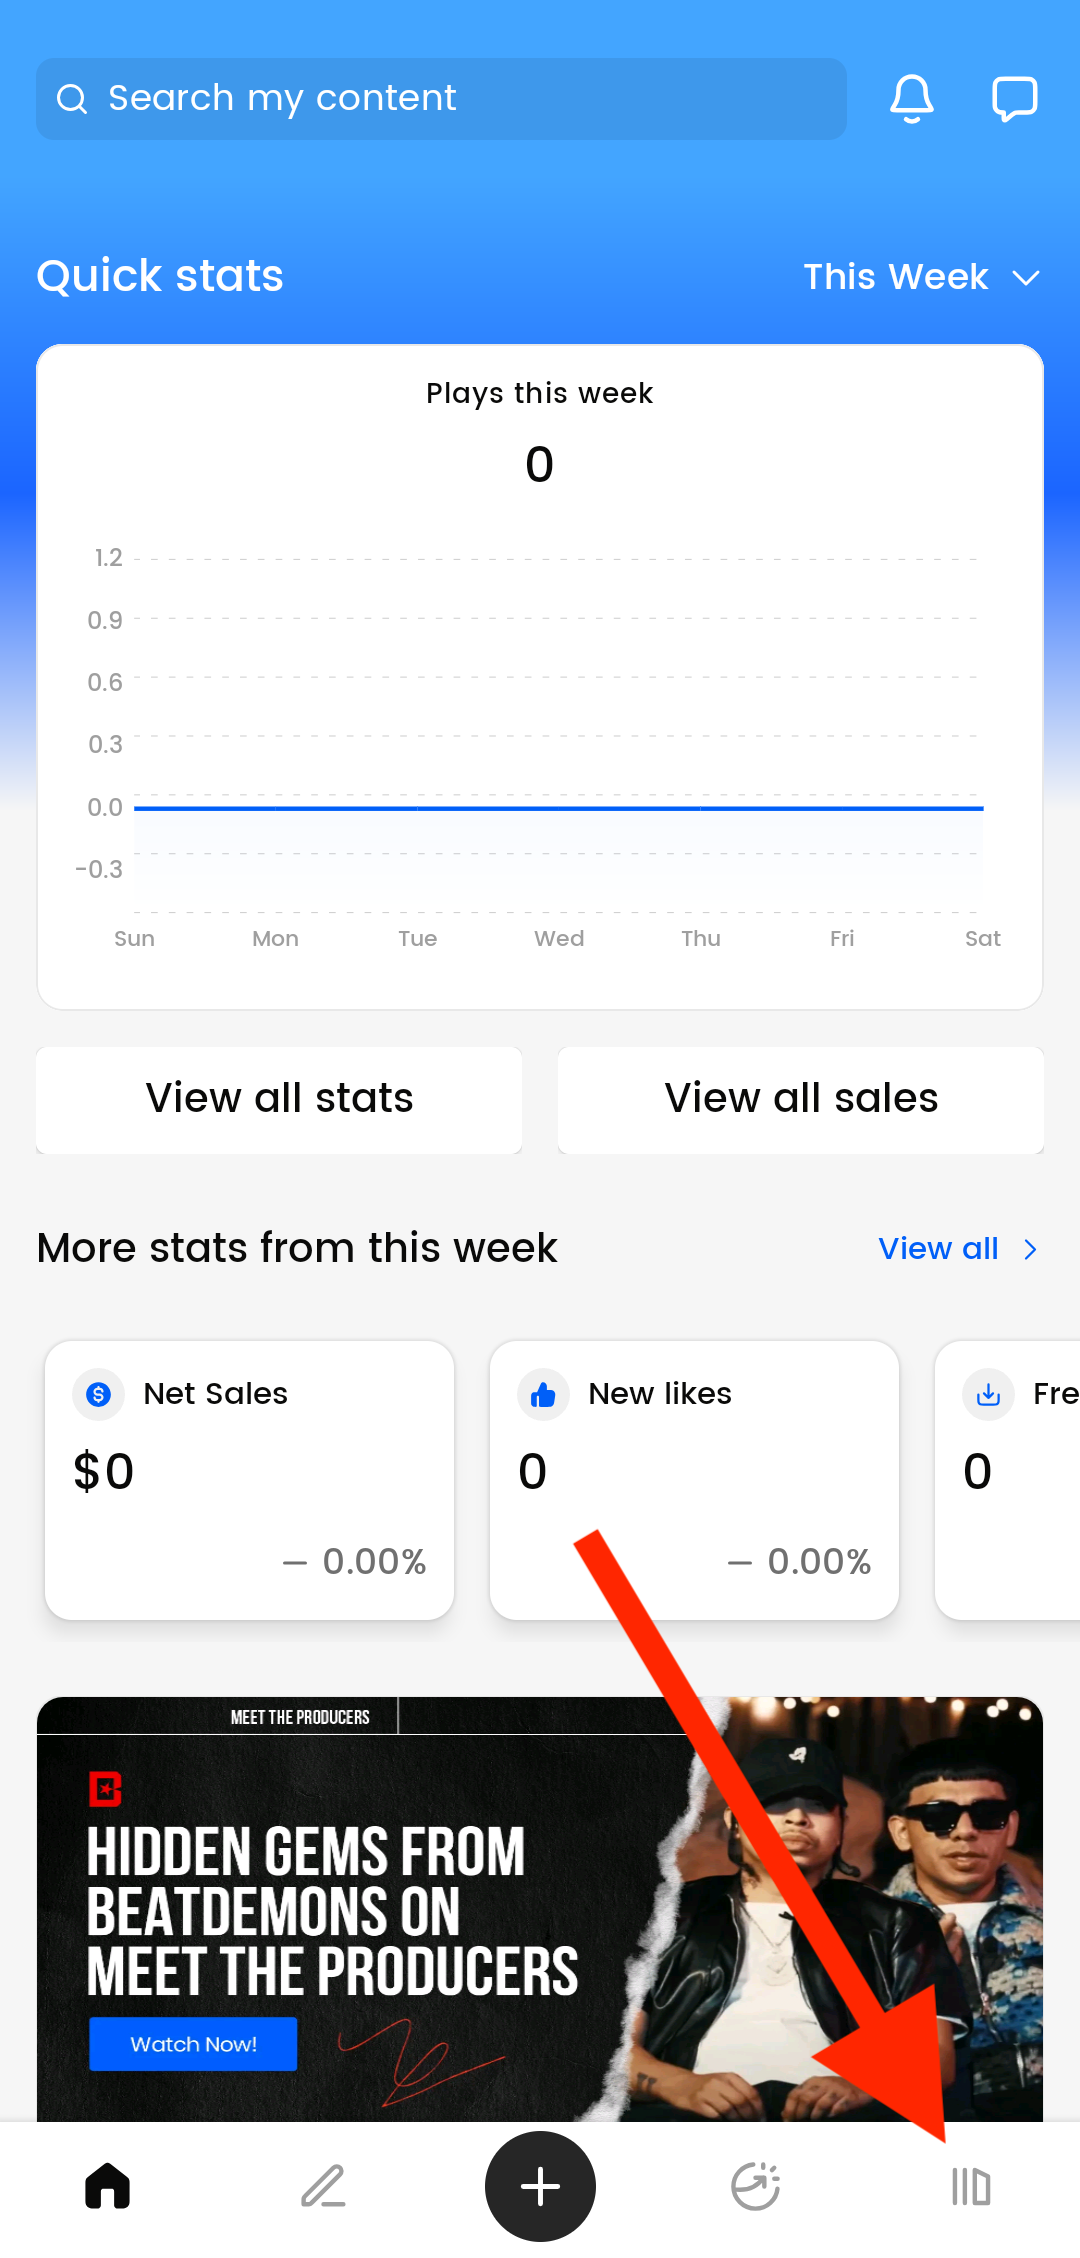Click View all stats button
The image size is (1080, 2258).
pos(279,1099)
